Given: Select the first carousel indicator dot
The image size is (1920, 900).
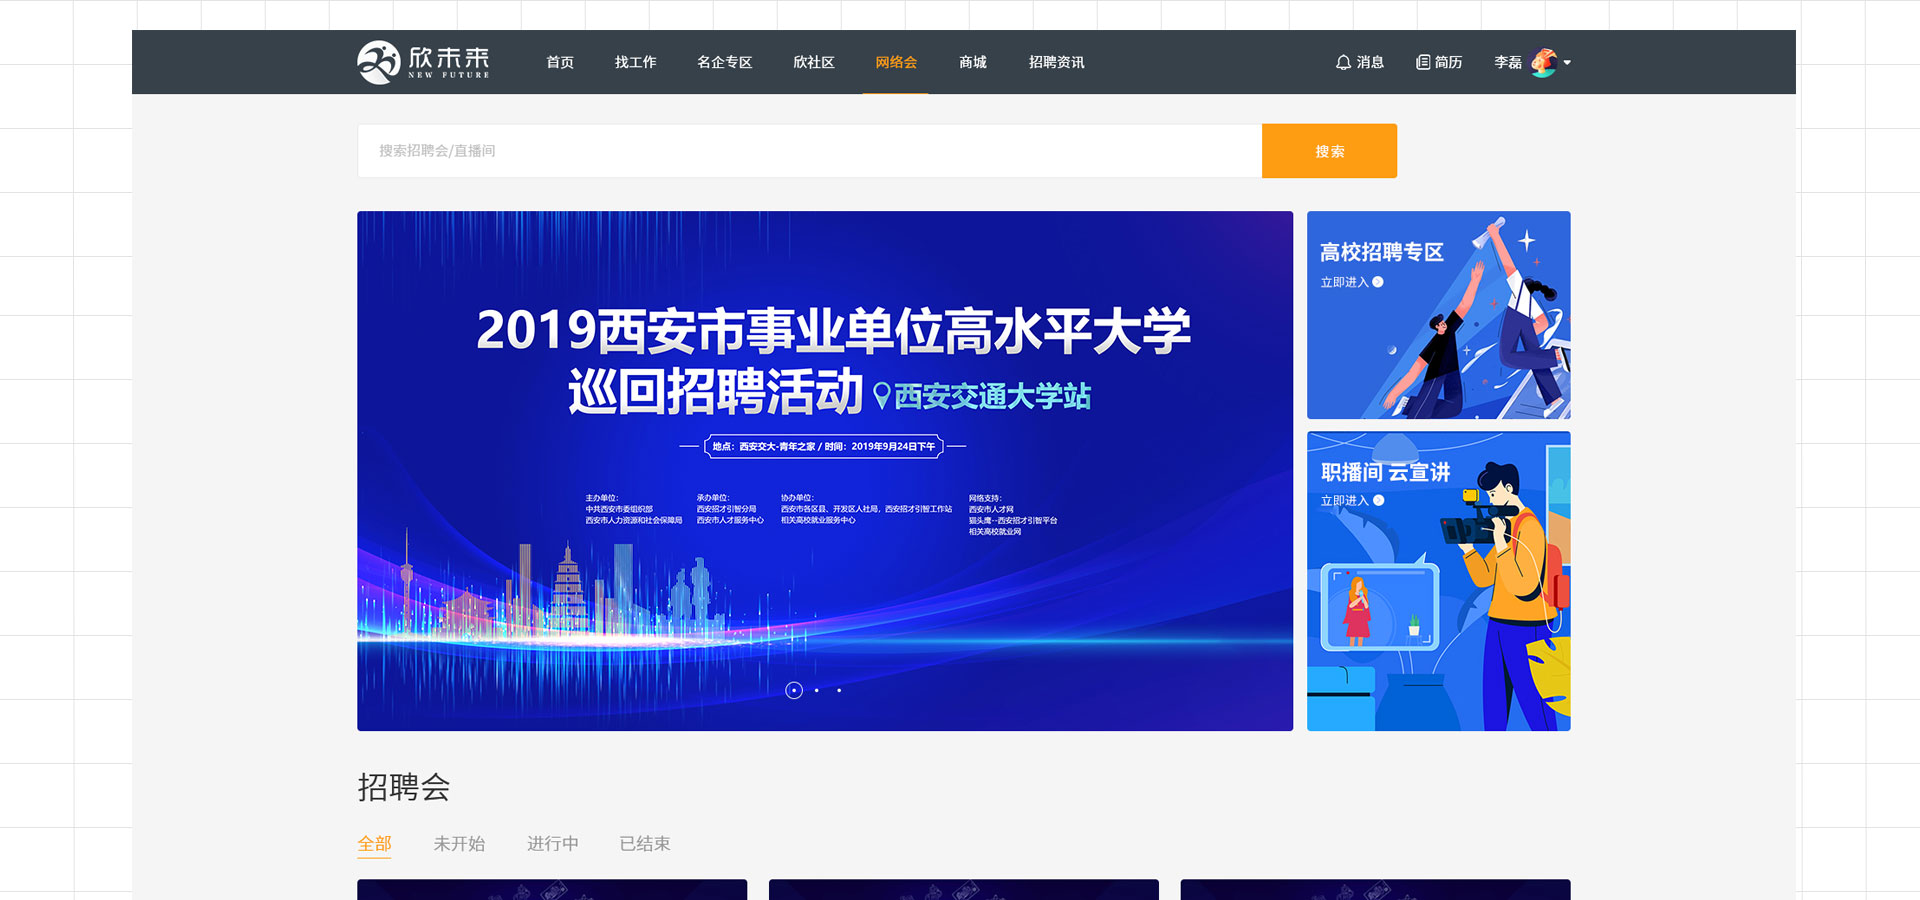Looking at the screenshot, I should (x=794, y=690).
